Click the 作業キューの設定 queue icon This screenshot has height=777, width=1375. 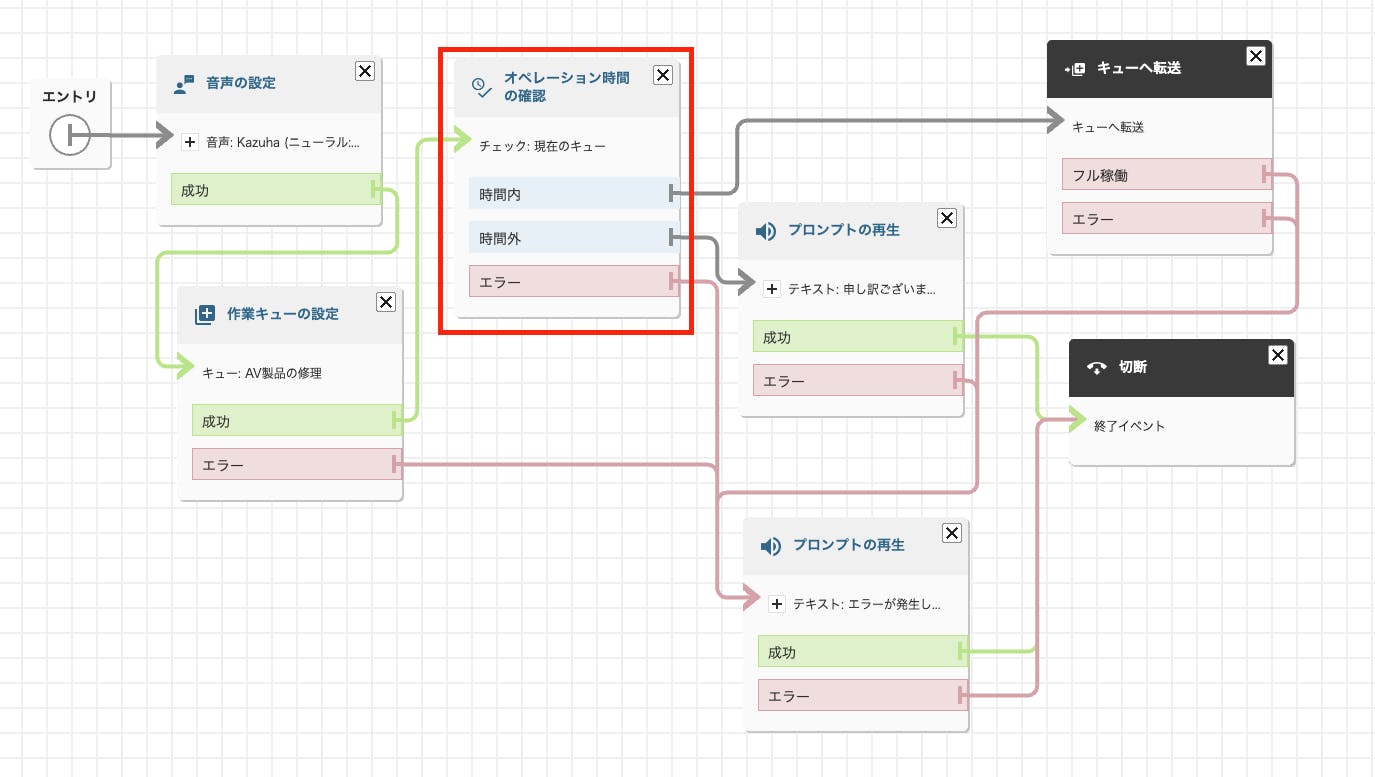tap(204, 314)
